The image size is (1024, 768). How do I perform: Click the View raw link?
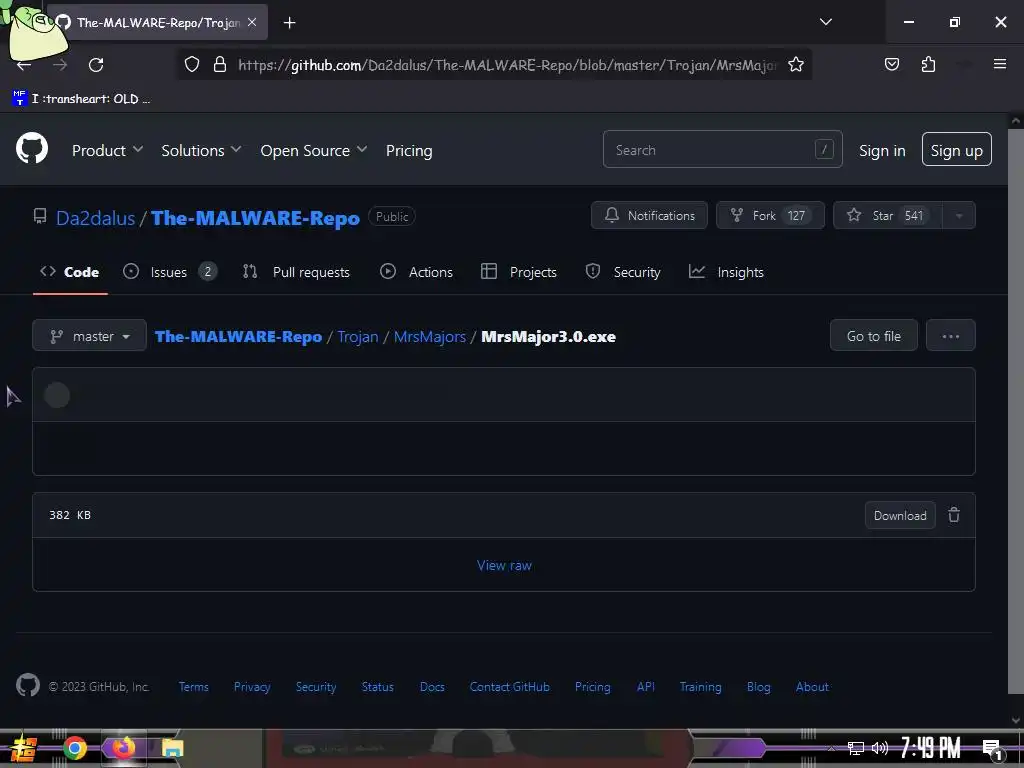pos(504,565)
